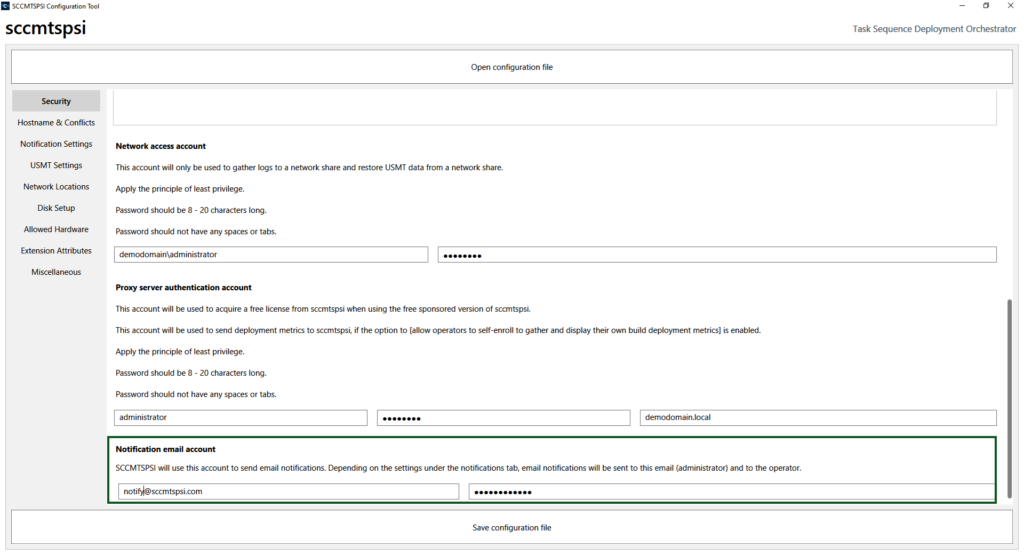Open the Notification Settings tab
This screenshot has height=555, width=1024.
(x=56, y=144)
